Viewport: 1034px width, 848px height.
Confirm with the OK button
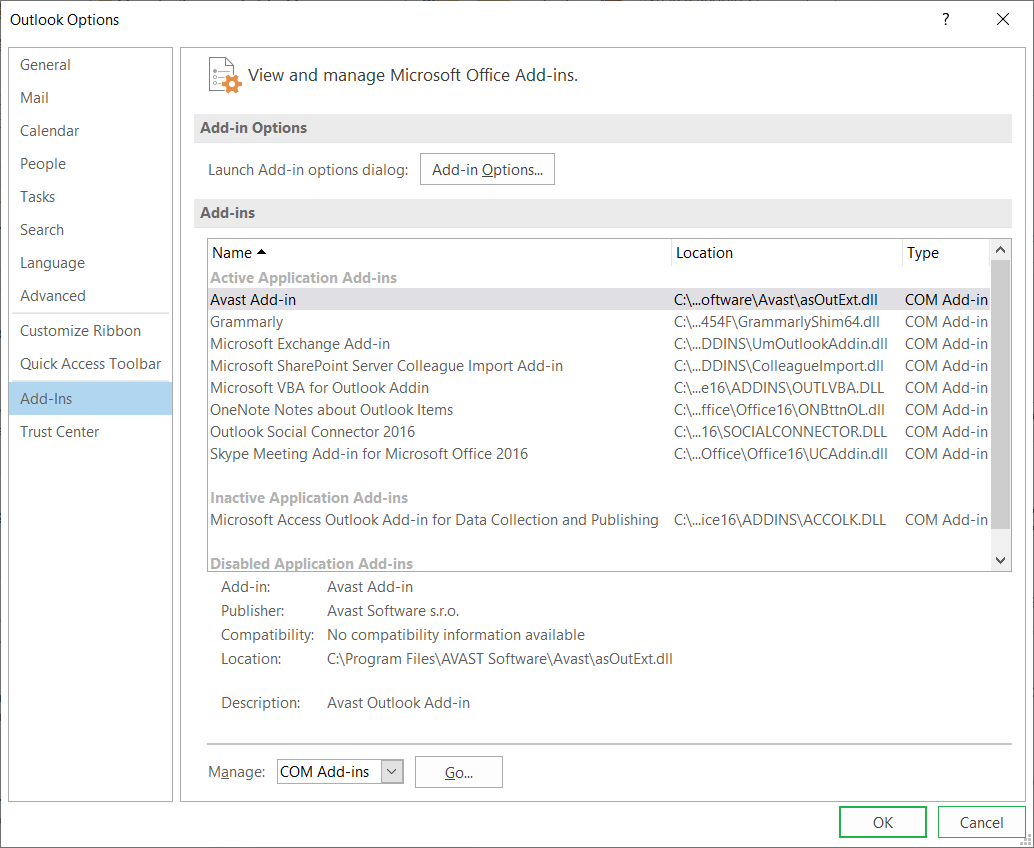pyautogui.click(x=883, y=822)
